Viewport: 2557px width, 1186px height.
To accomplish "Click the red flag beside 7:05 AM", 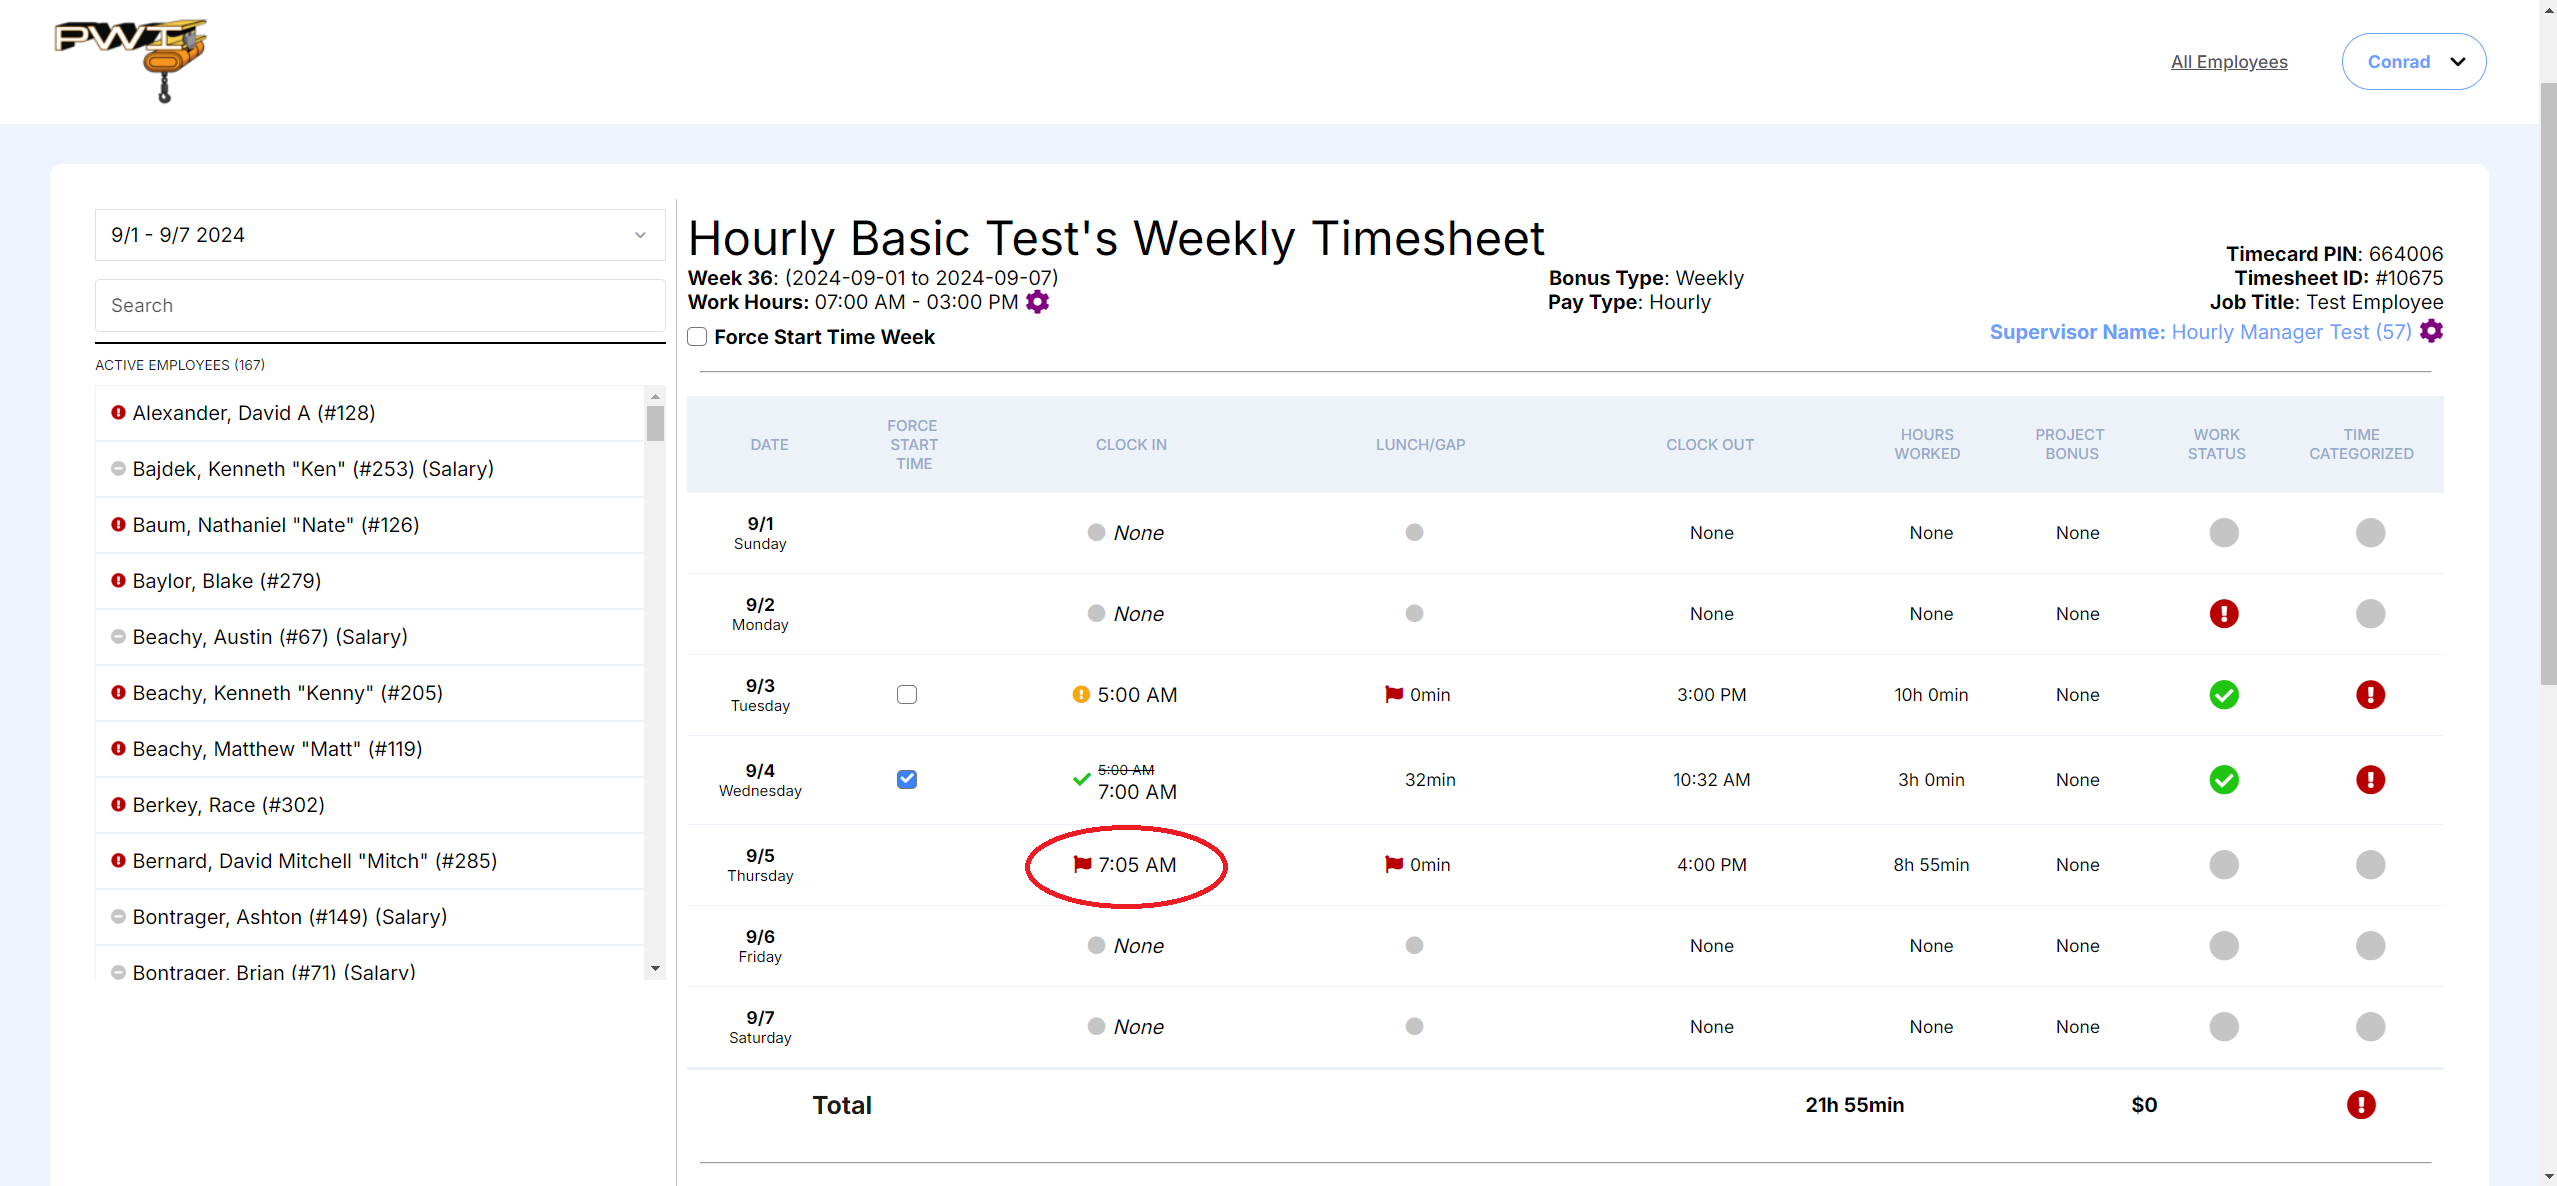I will pyautogui.click(x=1082, y=864).
